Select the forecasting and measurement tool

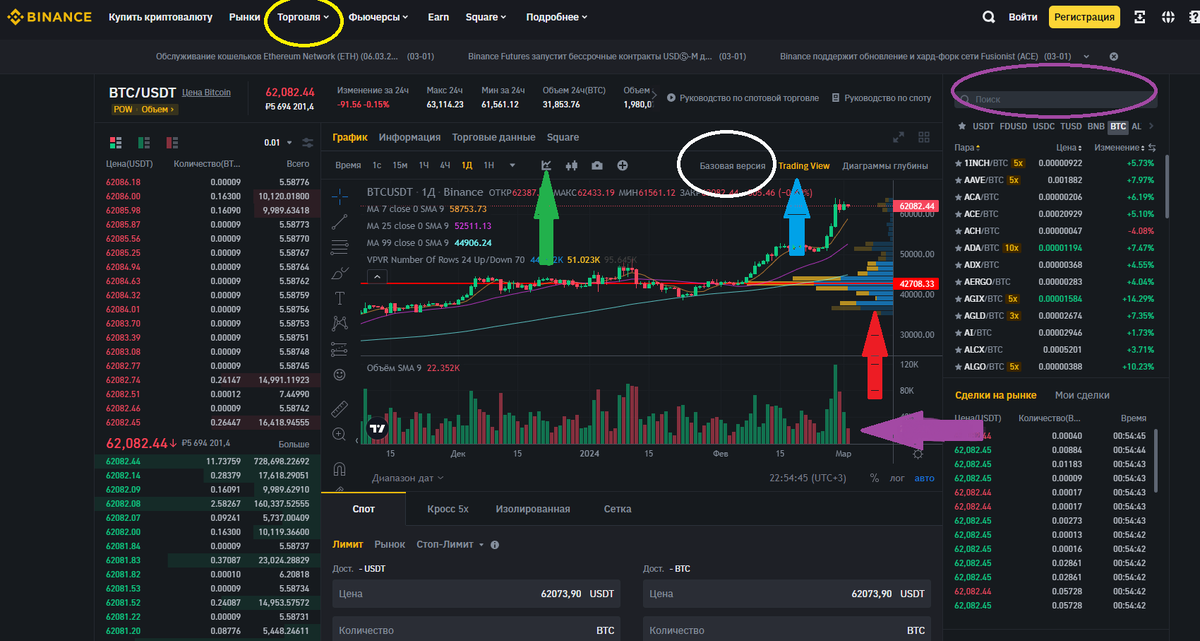click(x=340, y=349)
